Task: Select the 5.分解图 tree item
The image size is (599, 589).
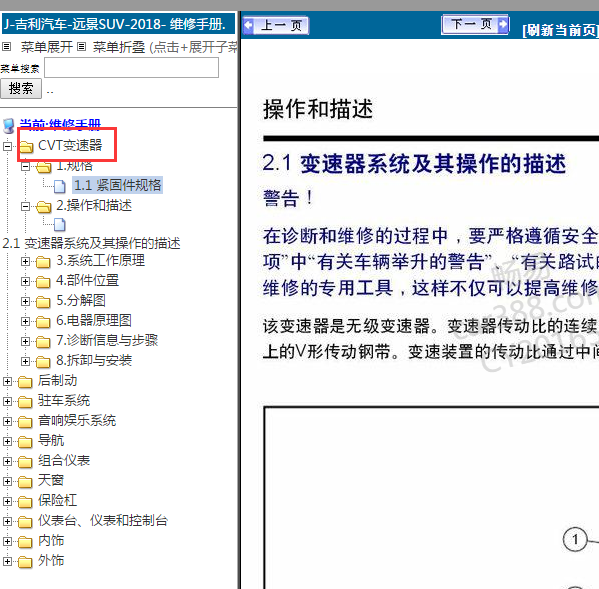Action: (81, 300)
